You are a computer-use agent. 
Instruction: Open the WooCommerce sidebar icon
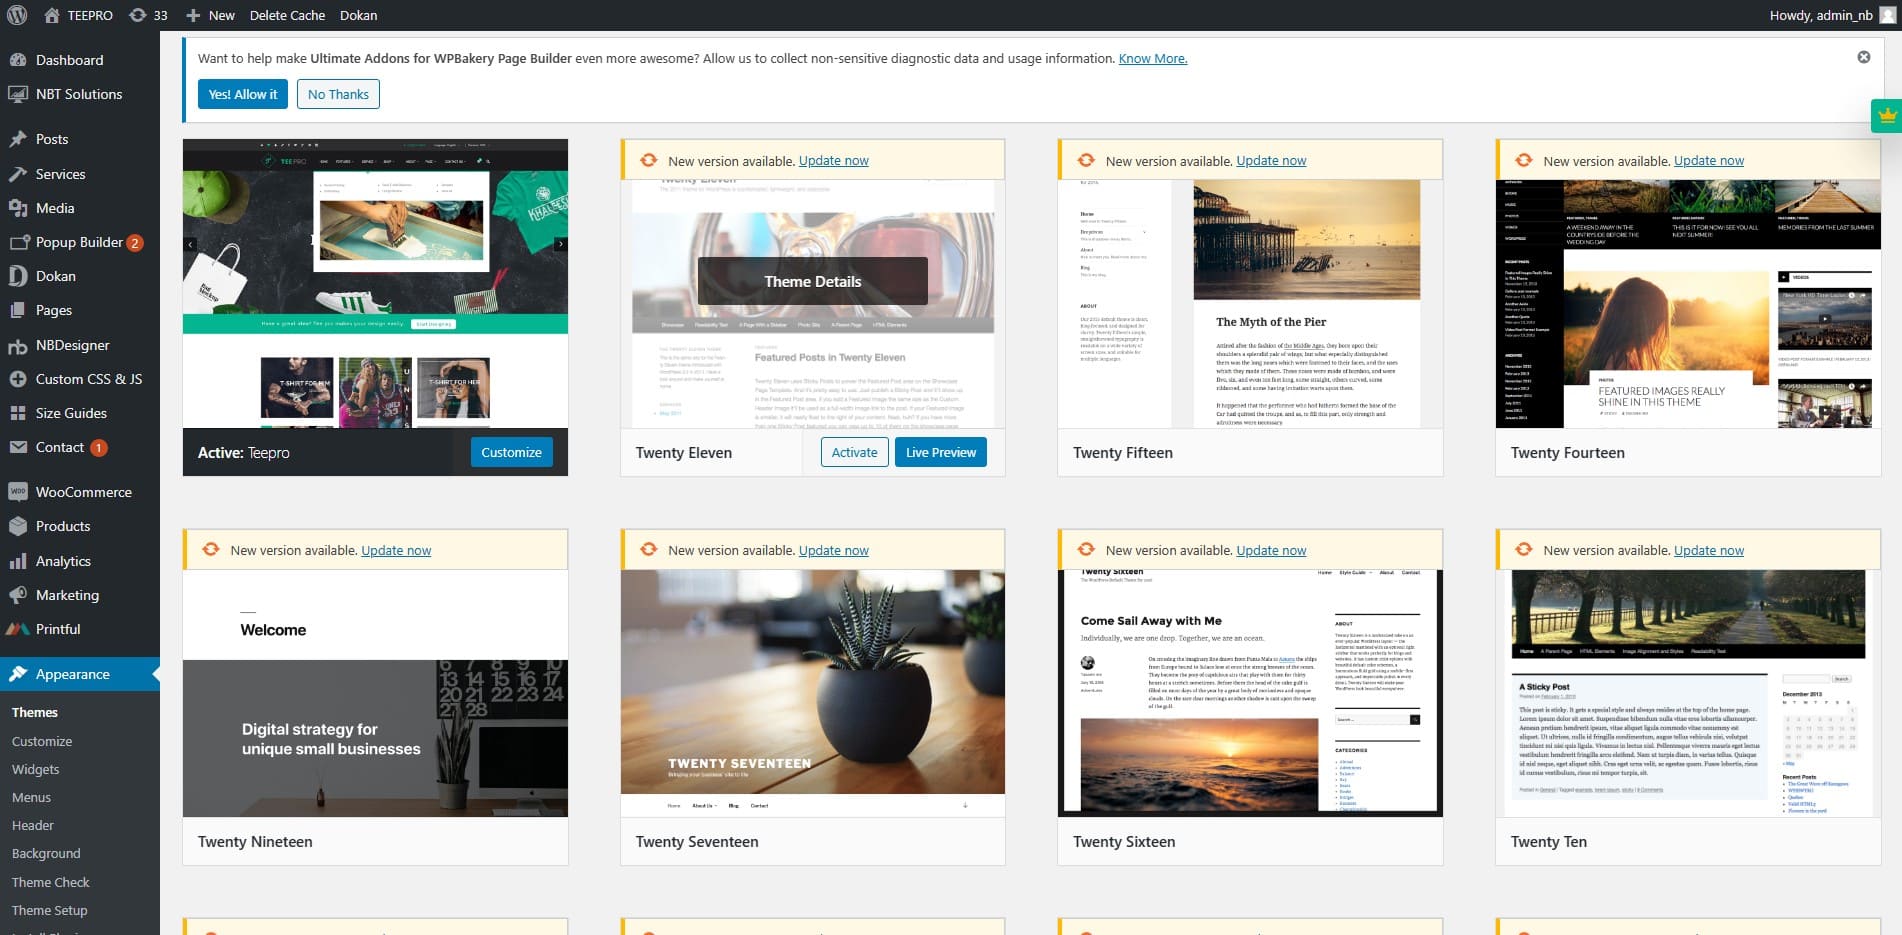pyautogui.click(x=17, y=492)
